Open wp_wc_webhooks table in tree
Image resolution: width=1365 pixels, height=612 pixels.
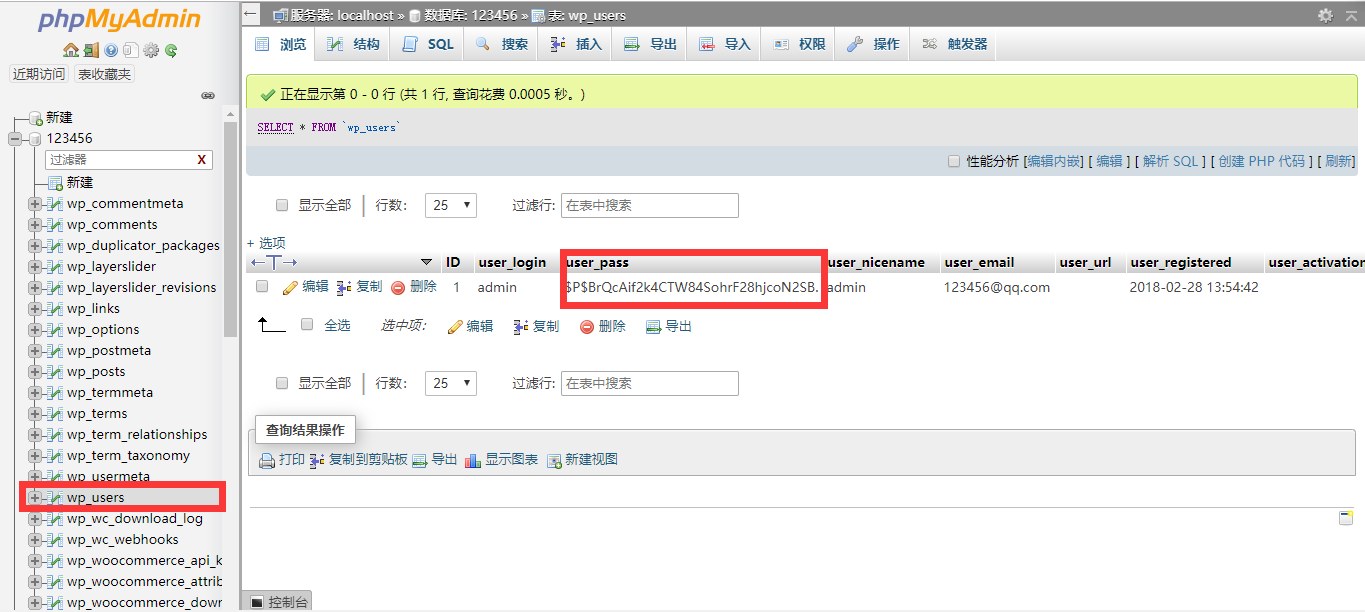coord(123,540)
